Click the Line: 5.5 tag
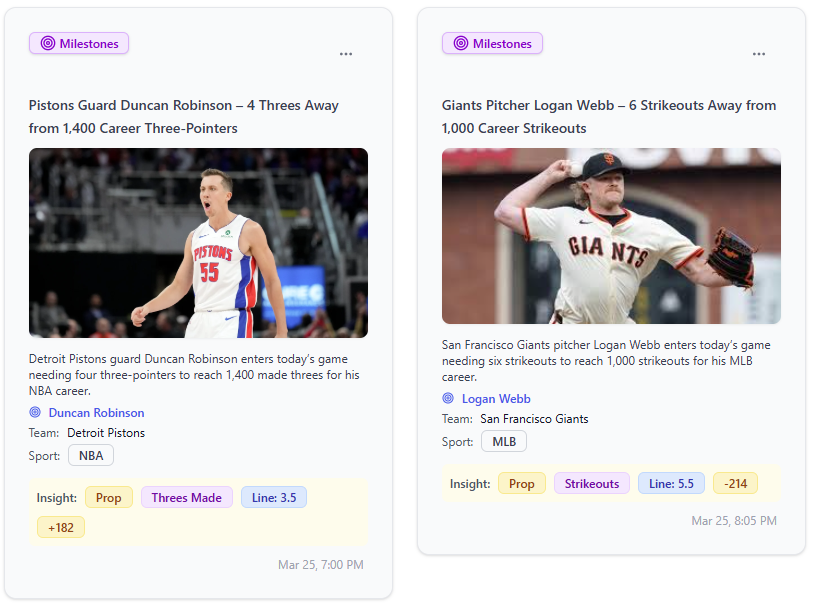Viewport: 814px width, 607px height. [x=671, y=484]
